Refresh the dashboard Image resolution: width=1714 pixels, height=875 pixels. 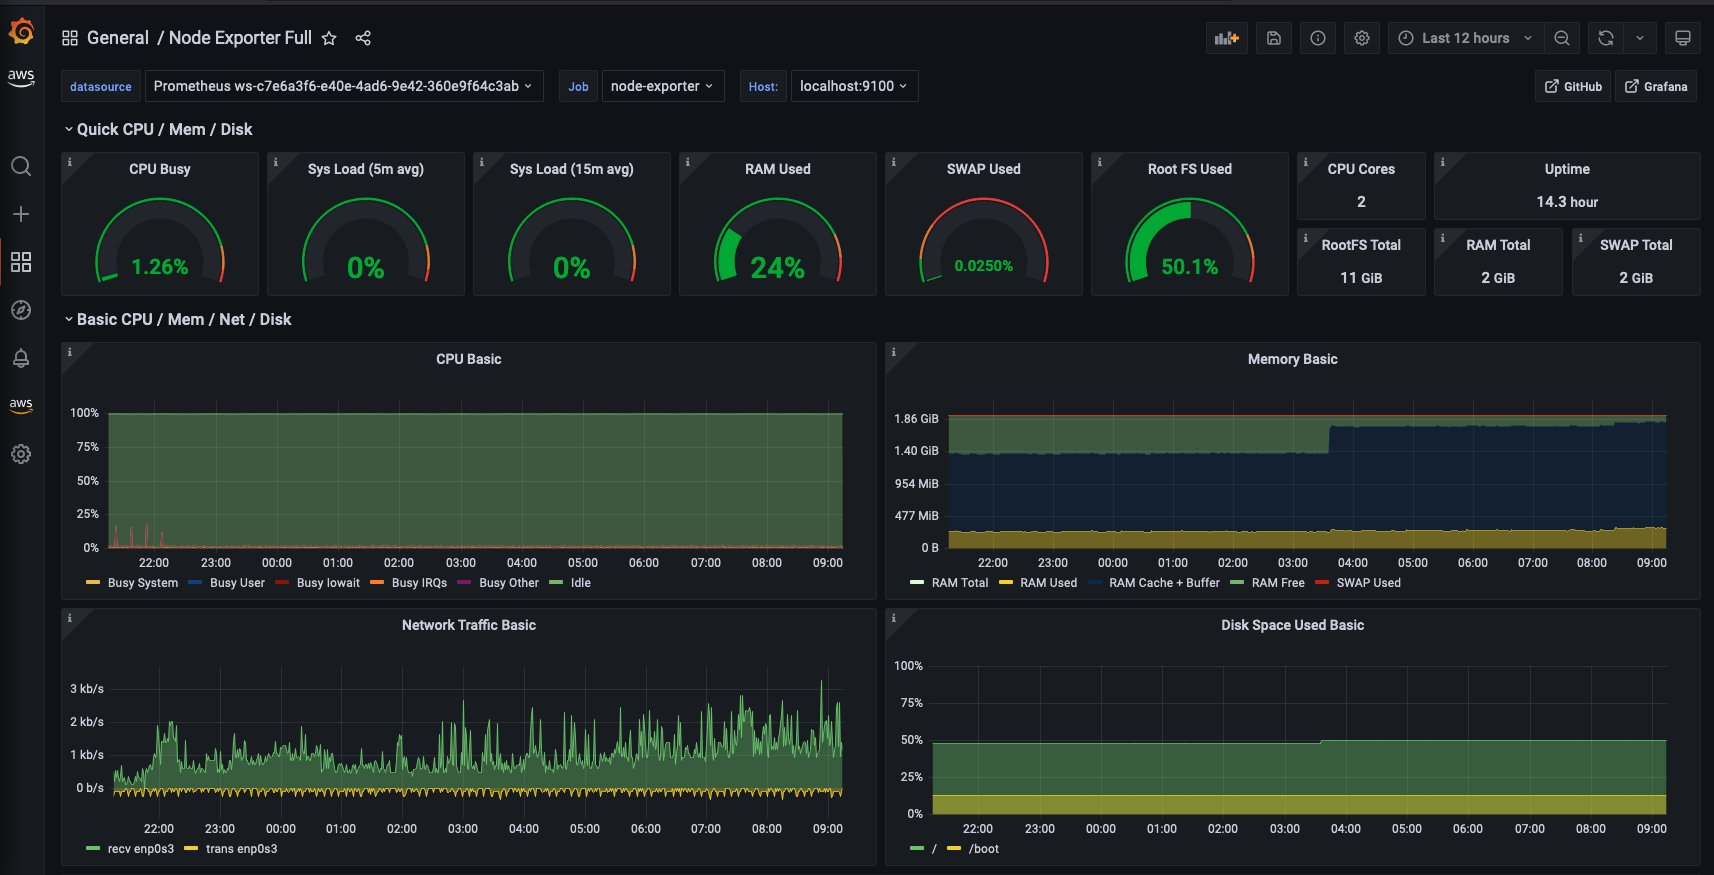1606,38
